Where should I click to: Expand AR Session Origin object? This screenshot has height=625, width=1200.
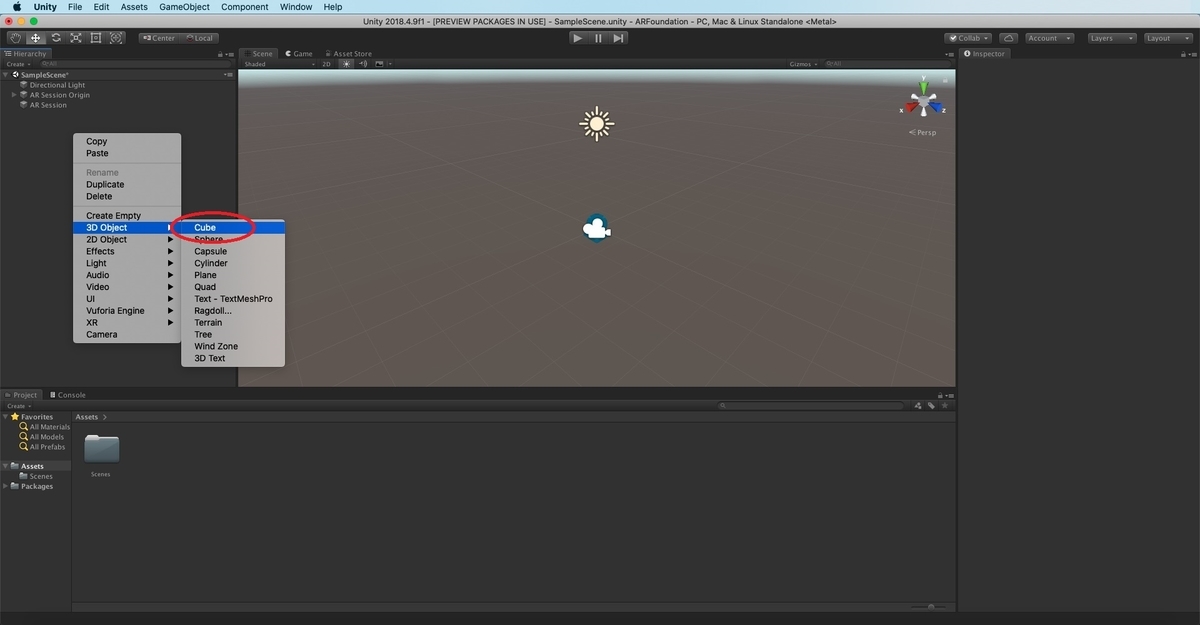click(x=14, y=95)
